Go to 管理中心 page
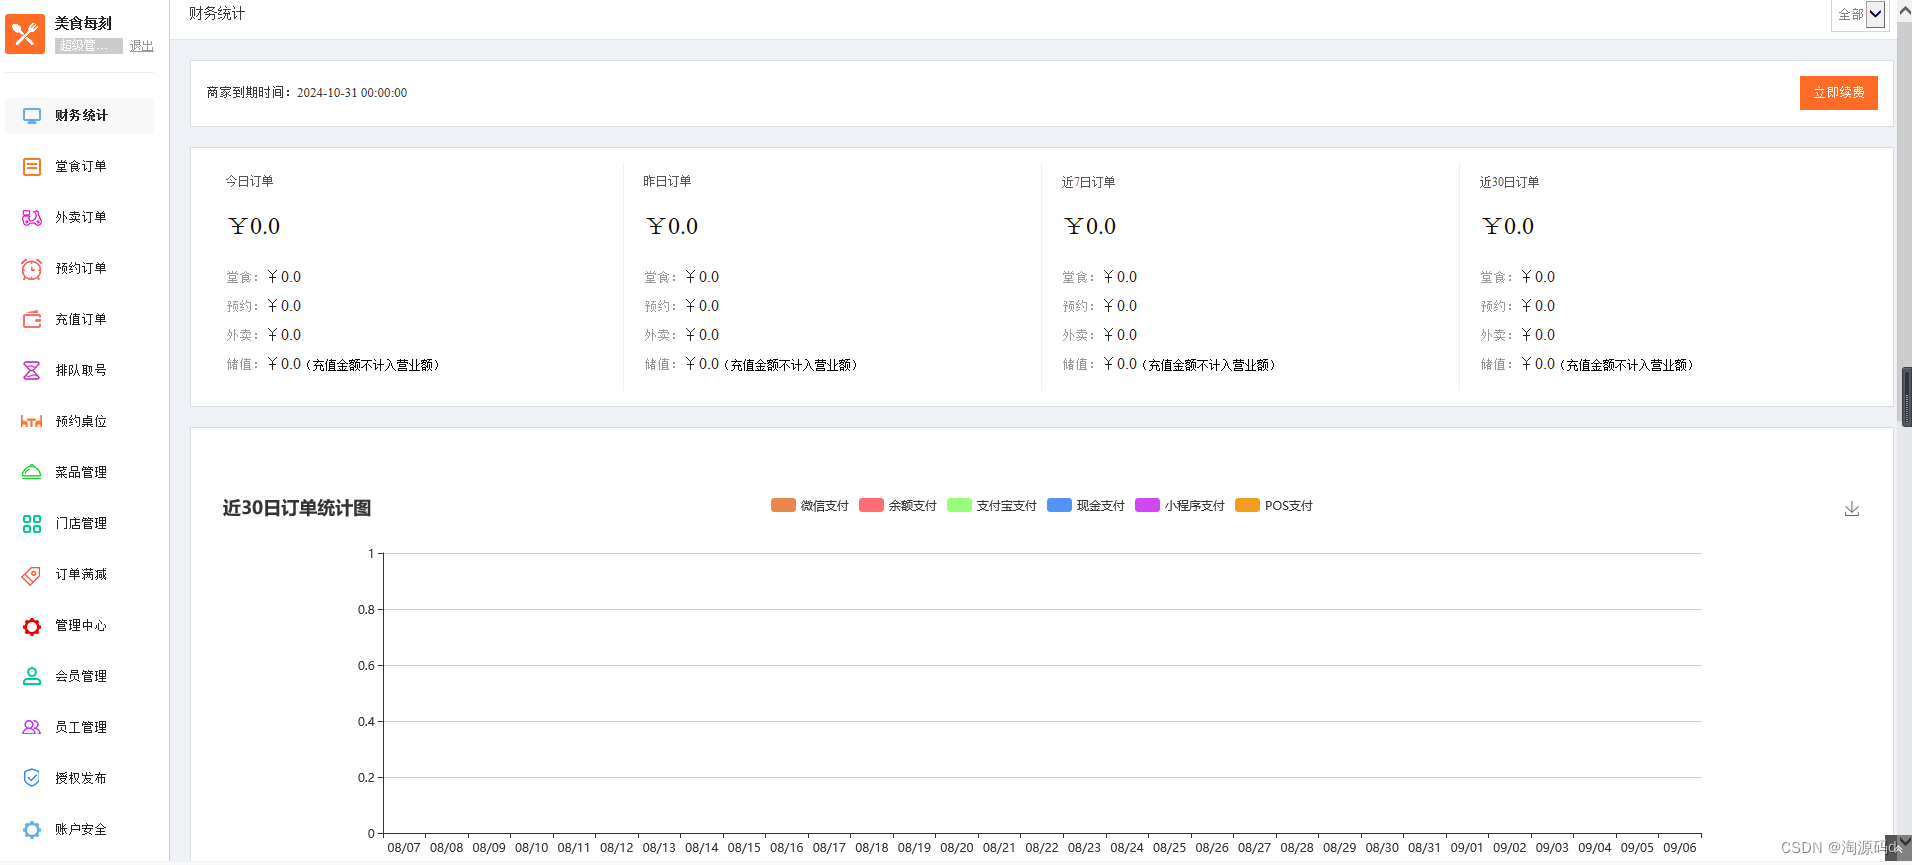The width and height of the screenshot is (1912, 865). [x=80, y=626]
